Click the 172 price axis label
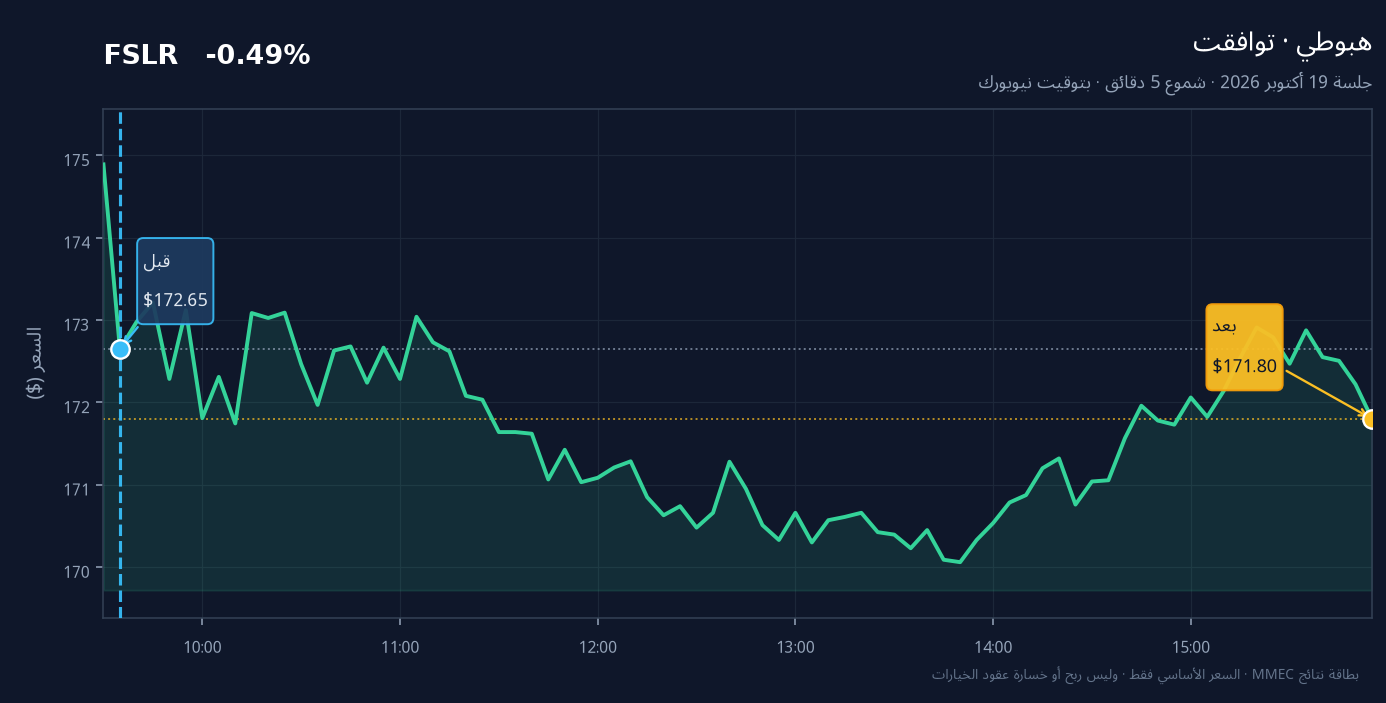Viewport: 1386px width, 703px height. (x=77, y=406)
